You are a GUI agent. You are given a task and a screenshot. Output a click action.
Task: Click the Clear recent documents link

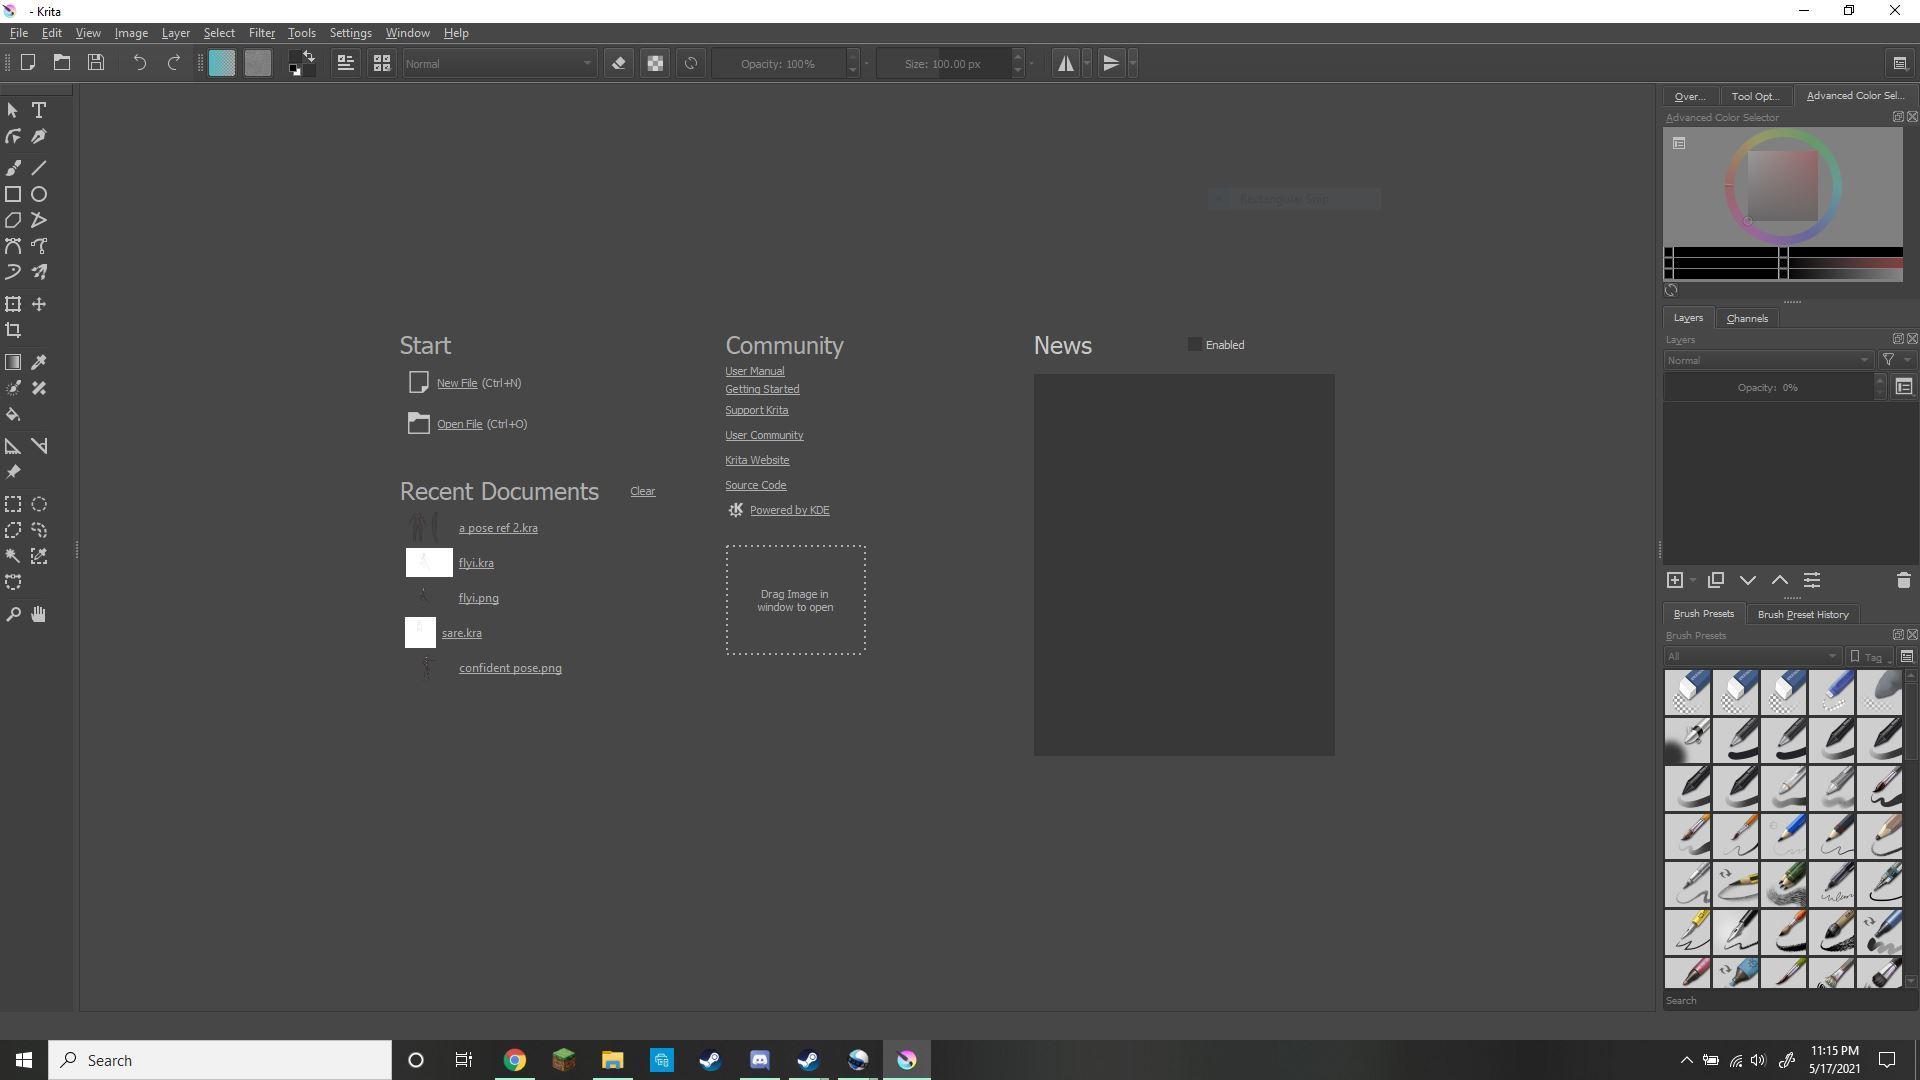(641, 491)
